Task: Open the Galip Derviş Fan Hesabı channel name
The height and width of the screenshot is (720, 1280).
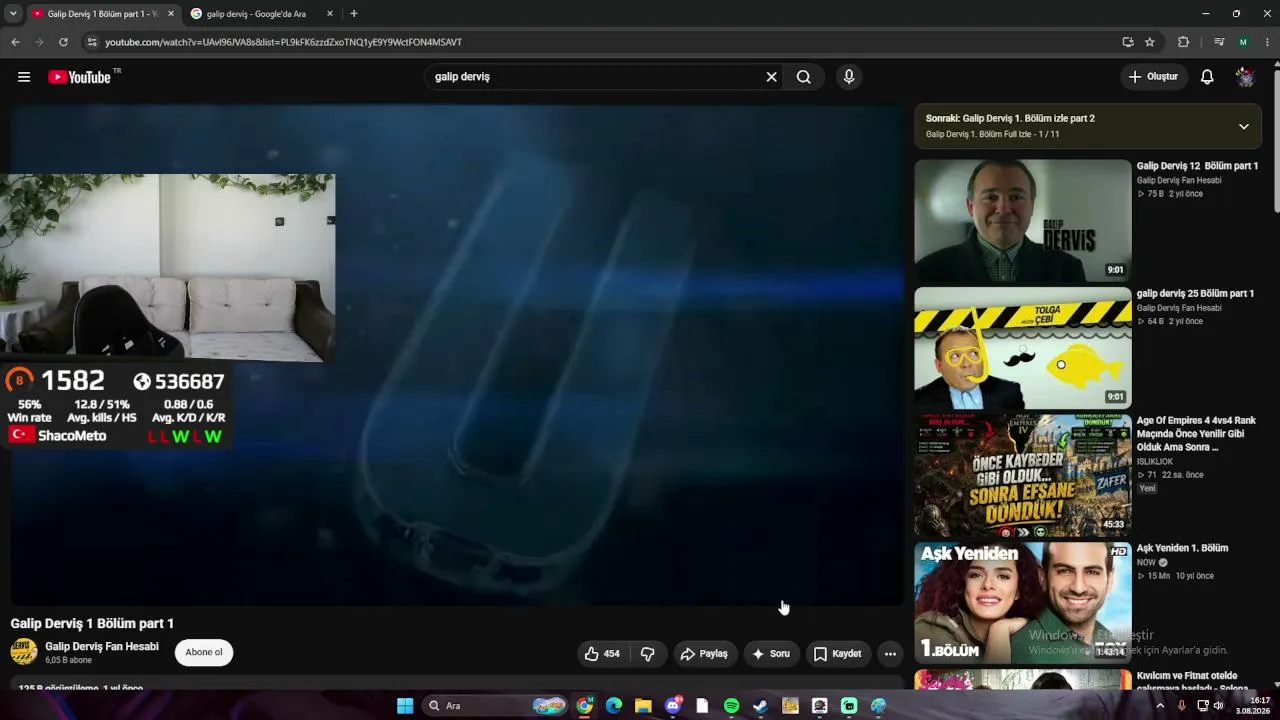Action: [102, 647]
